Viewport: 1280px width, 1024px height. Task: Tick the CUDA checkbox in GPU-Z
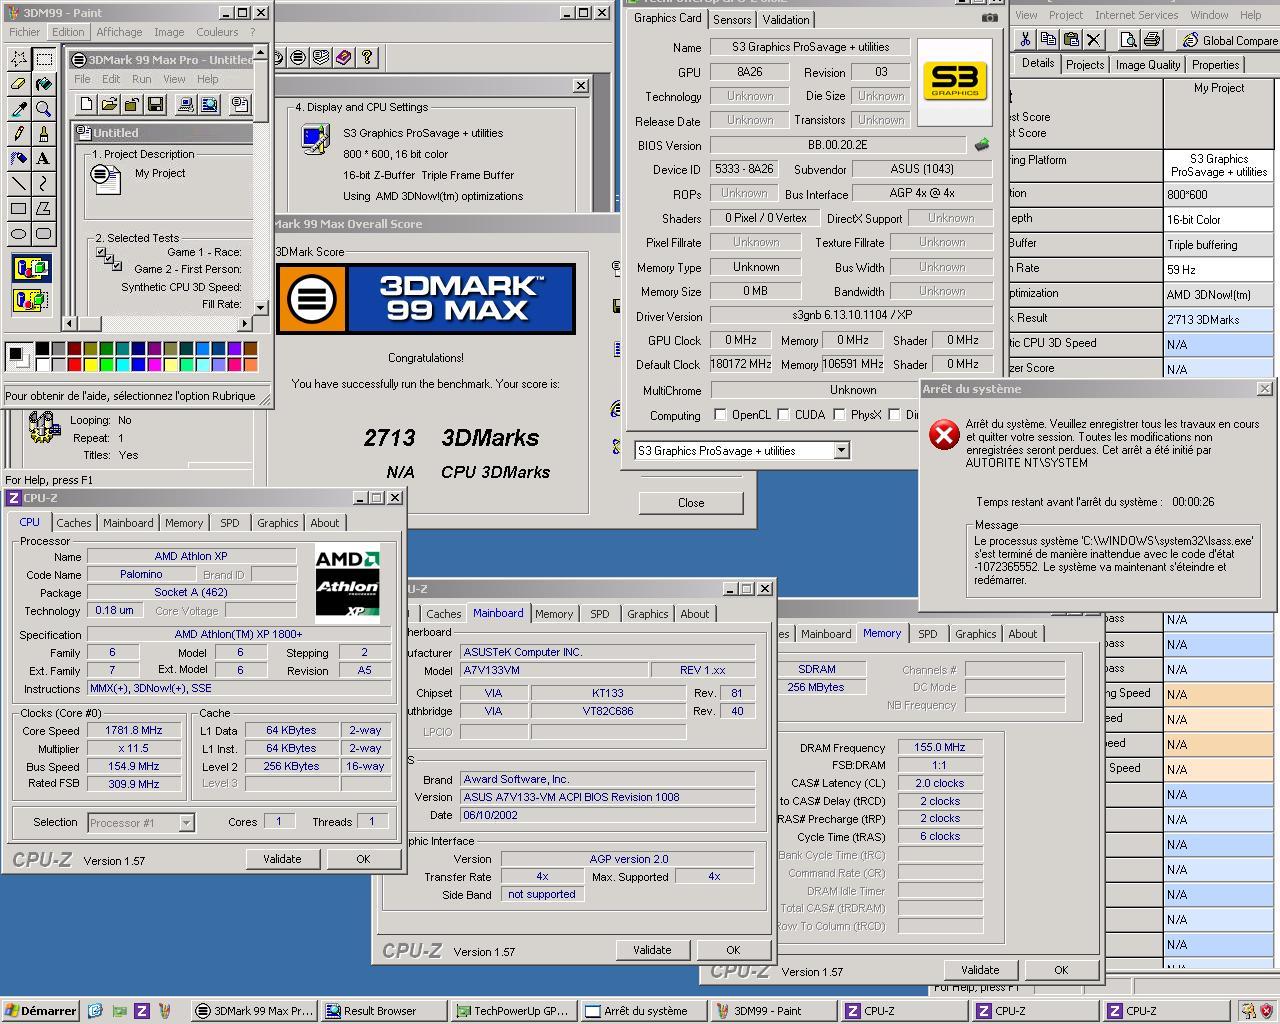coord(783,414)
